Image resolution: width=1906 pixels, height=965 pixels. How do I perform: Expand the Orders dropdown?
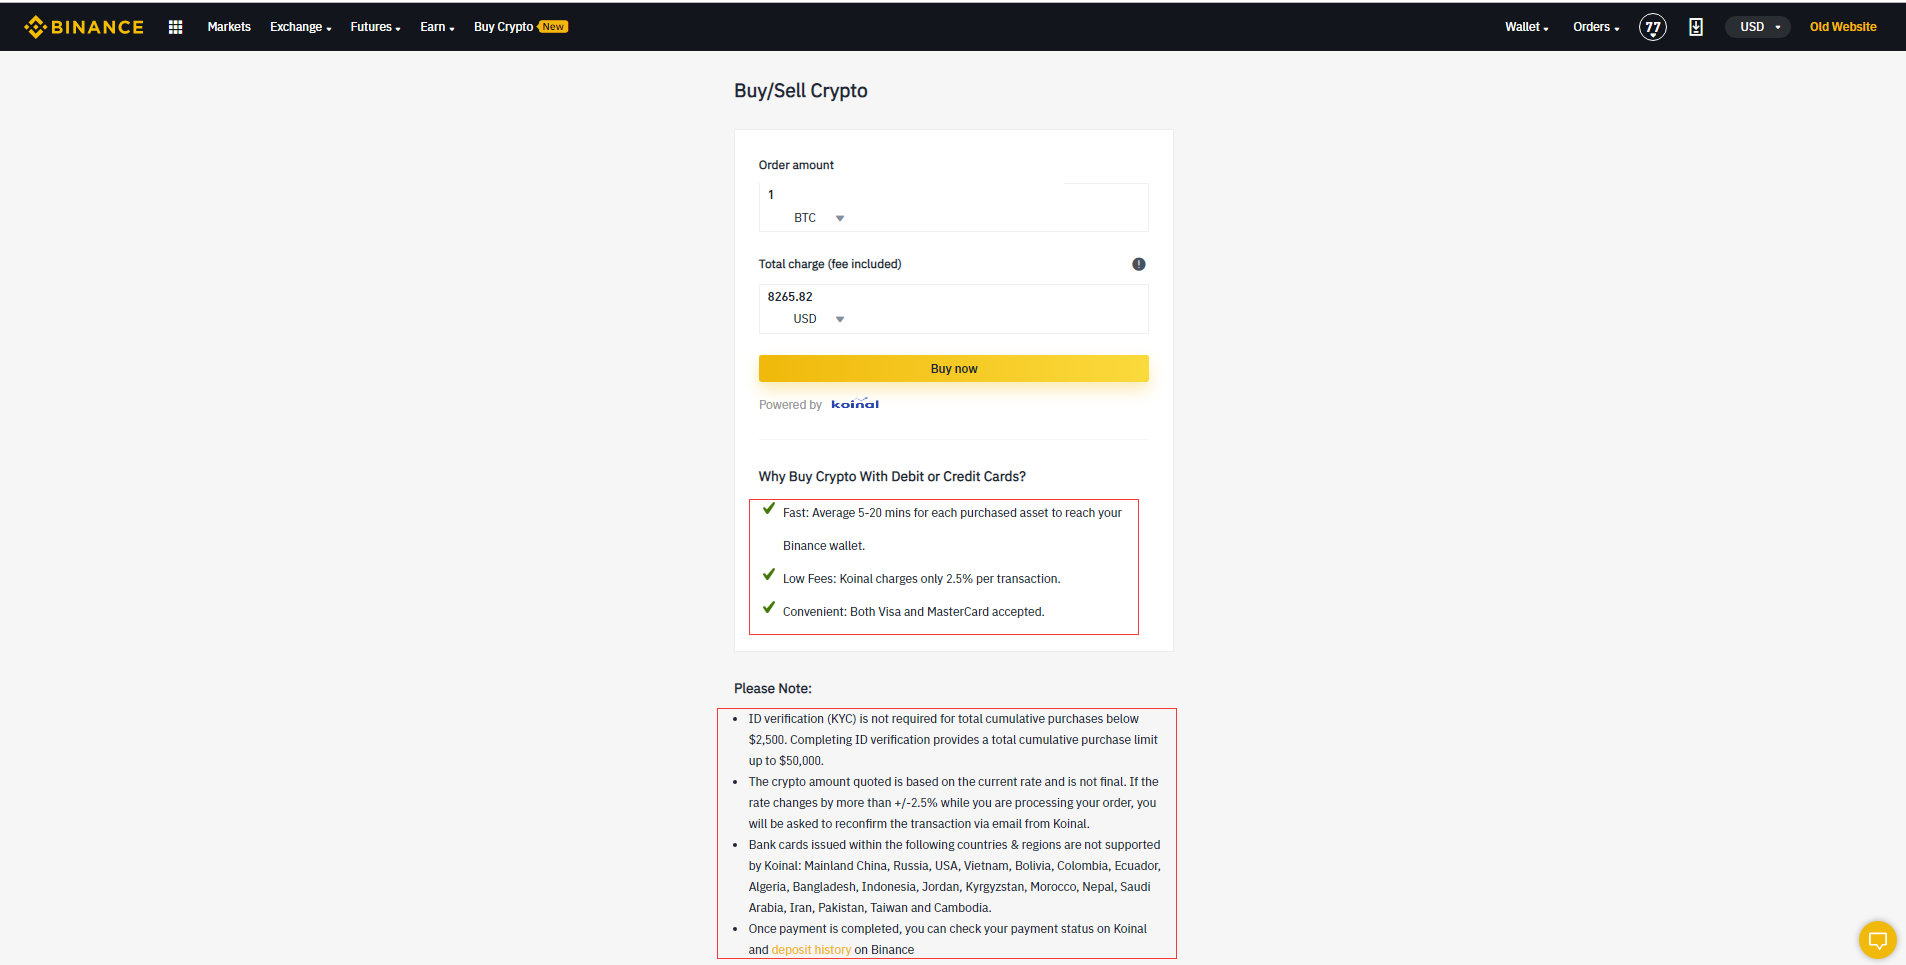click(x=1594, y=27)
